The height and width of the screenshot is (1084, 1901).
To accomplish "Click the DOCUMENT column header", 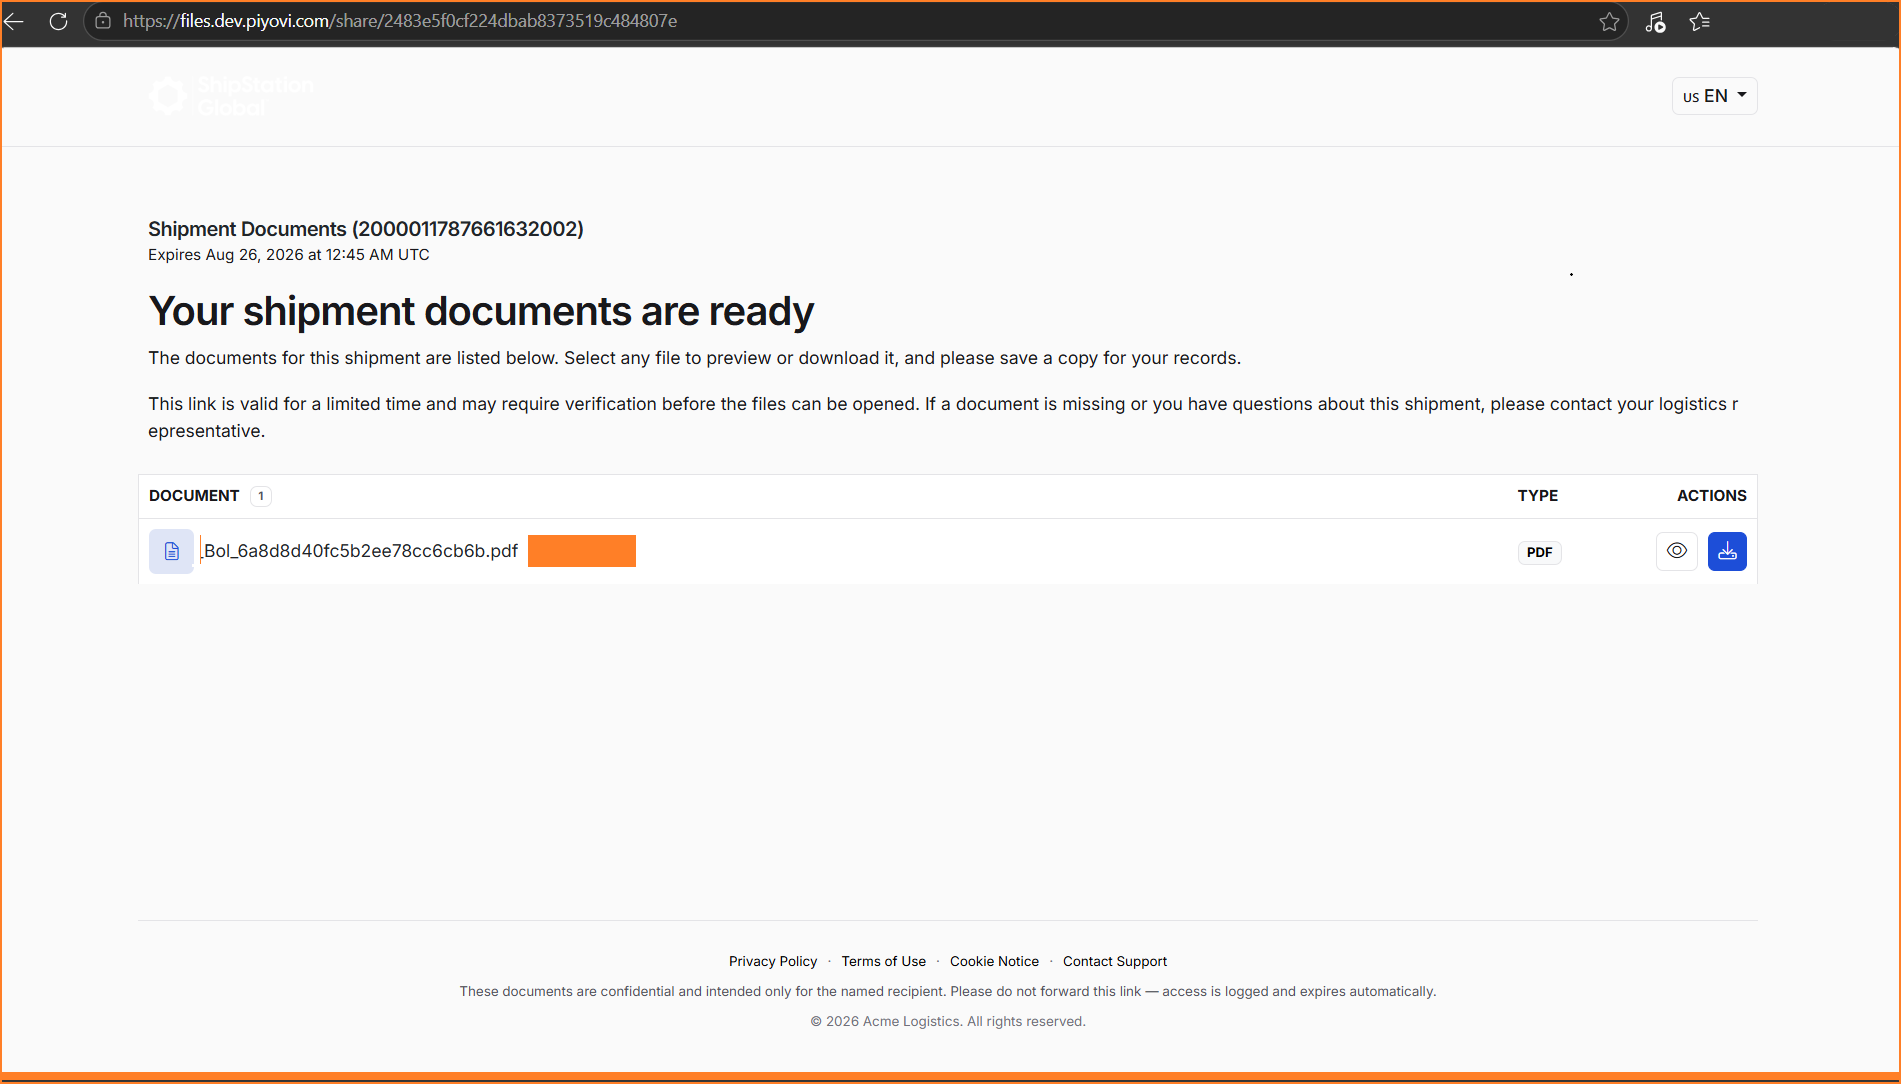I will click(194, 496).
